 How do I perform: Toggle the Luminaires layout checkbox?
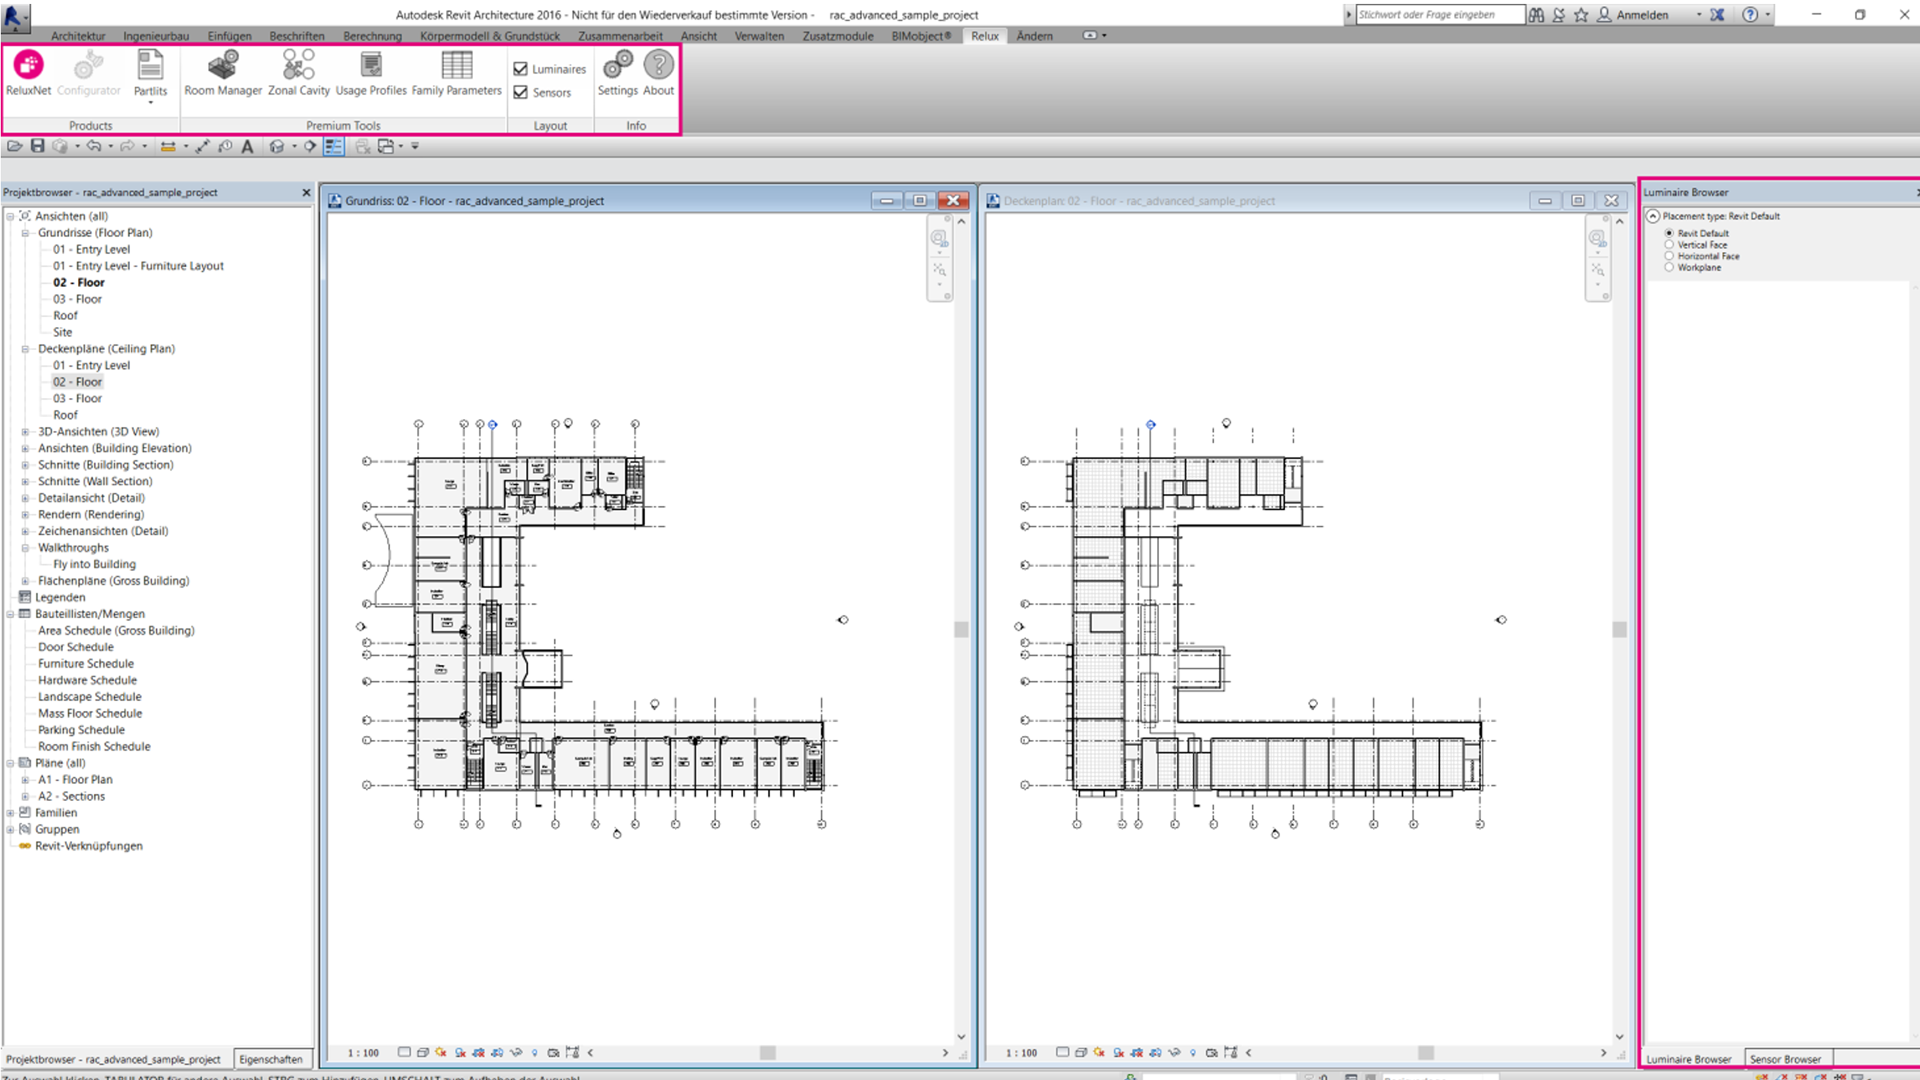[521, 69]
